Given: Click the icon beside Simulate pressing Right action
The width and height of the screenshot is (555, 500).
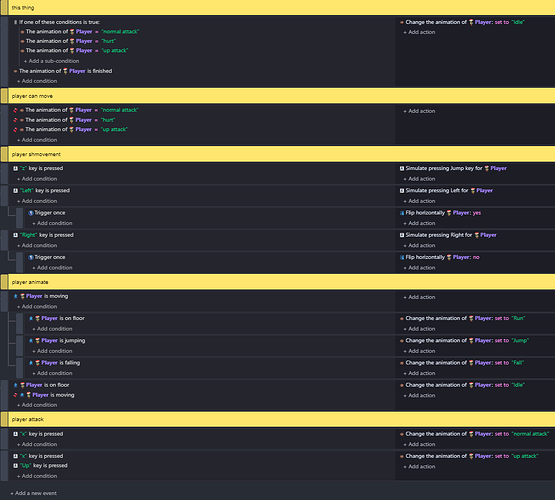Looking at the screenshot, I should pos(402,235).
